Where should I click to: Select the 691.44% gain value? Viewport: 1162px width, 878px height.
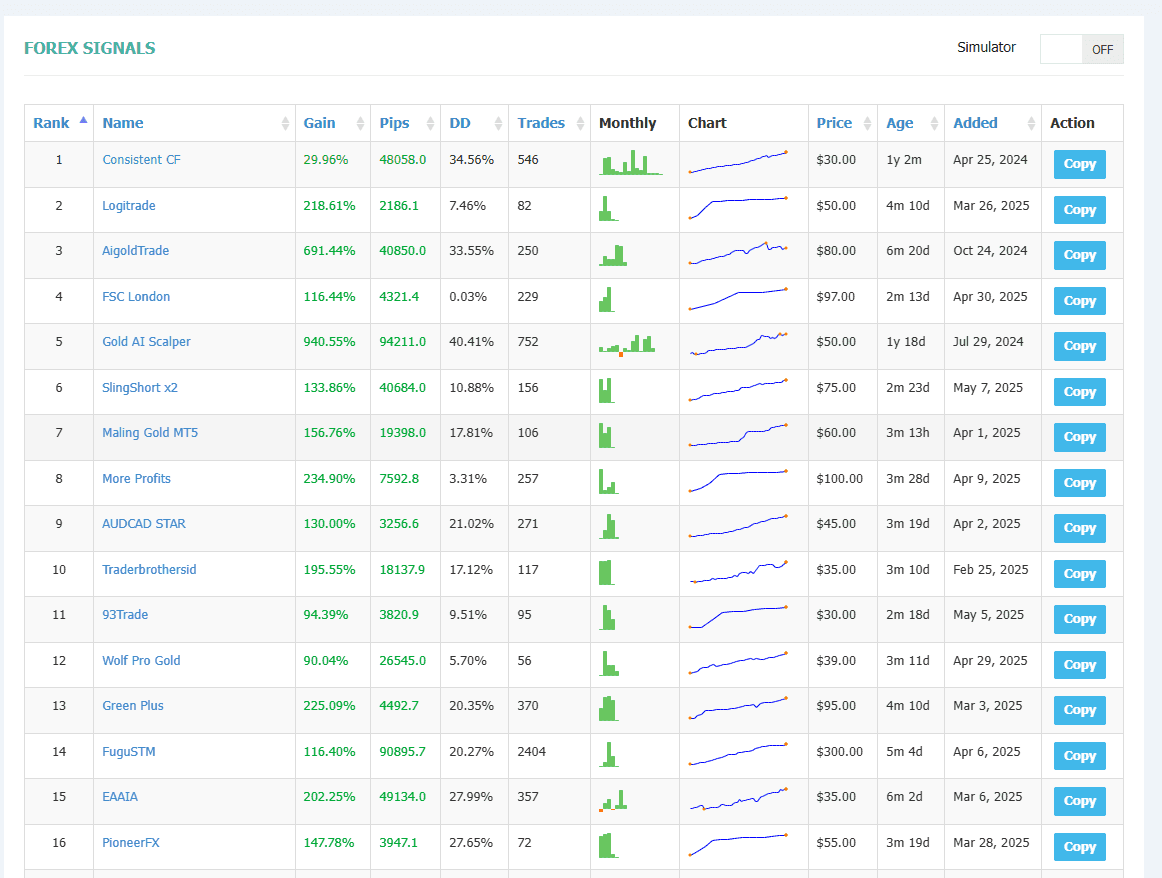(329, 251)
